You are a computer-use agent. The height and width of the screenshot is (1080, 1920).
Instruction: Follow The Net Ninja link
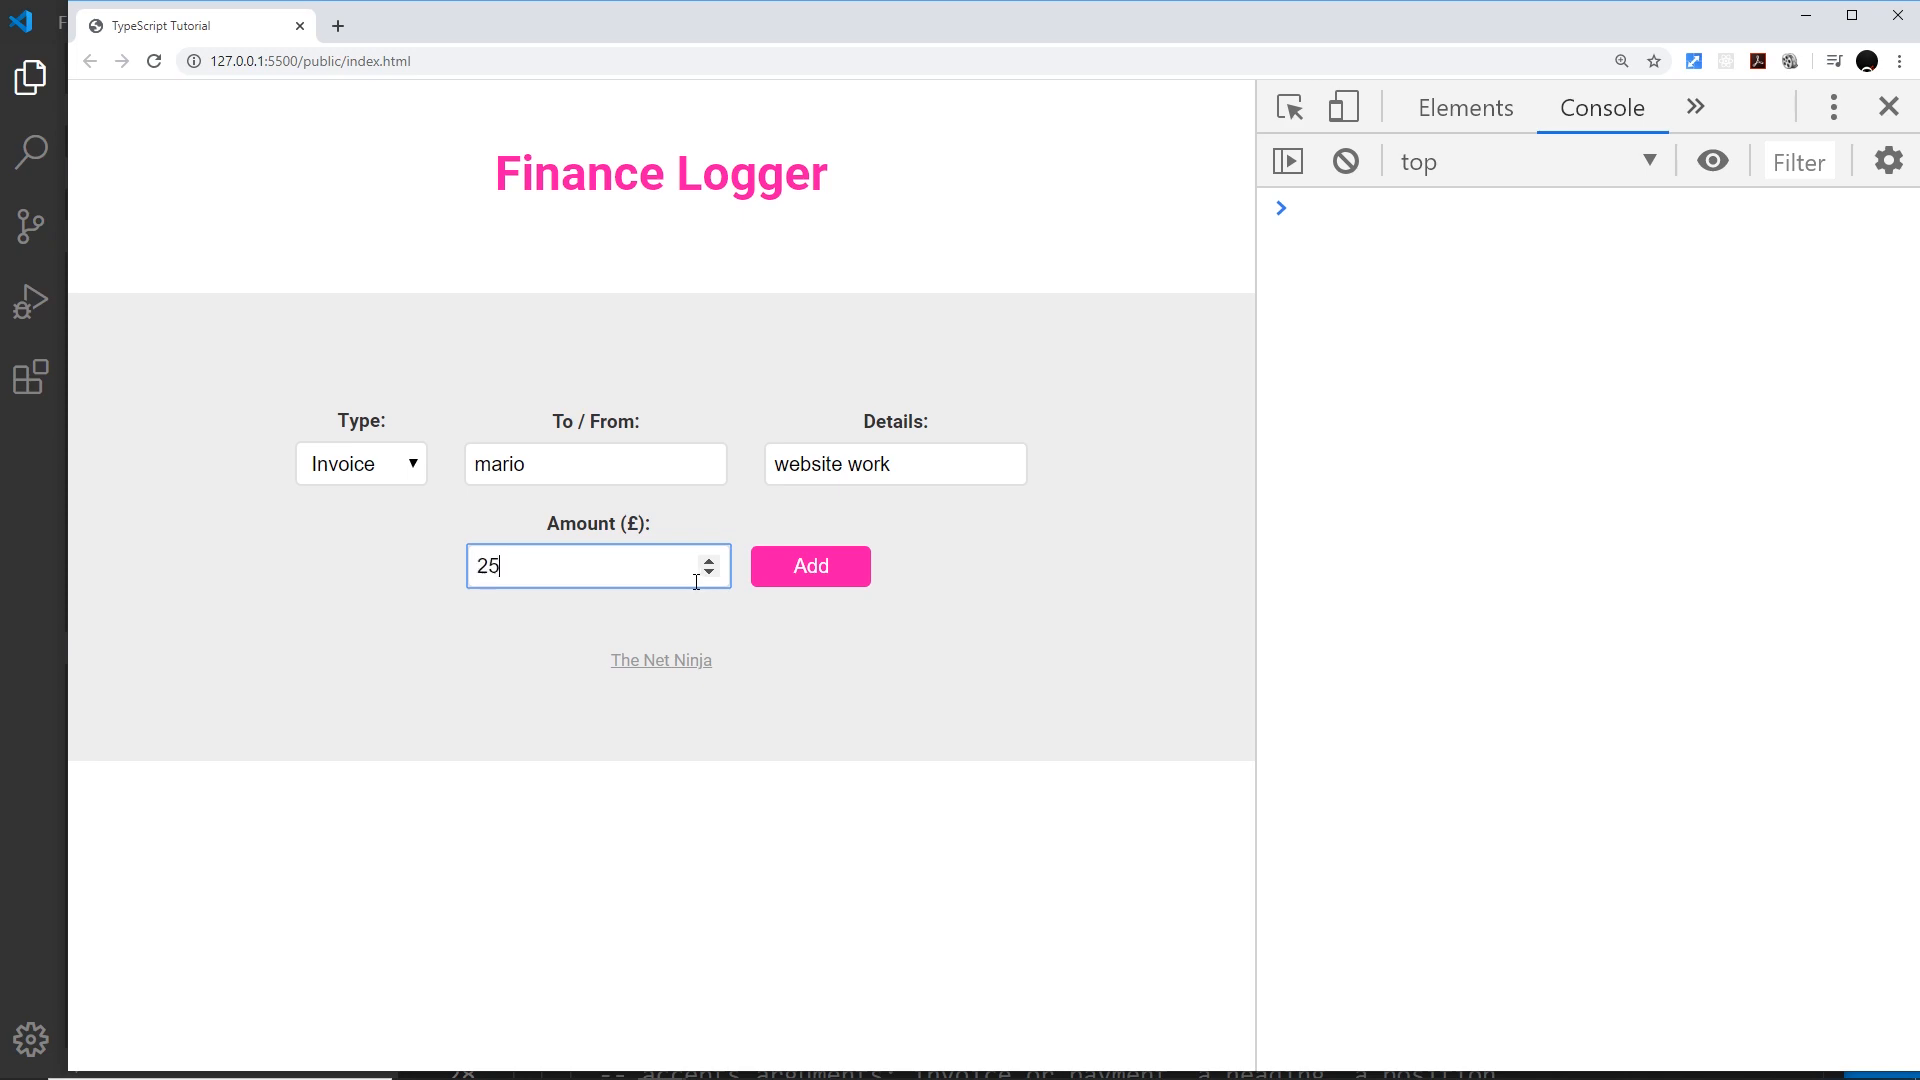click(661, 660)
